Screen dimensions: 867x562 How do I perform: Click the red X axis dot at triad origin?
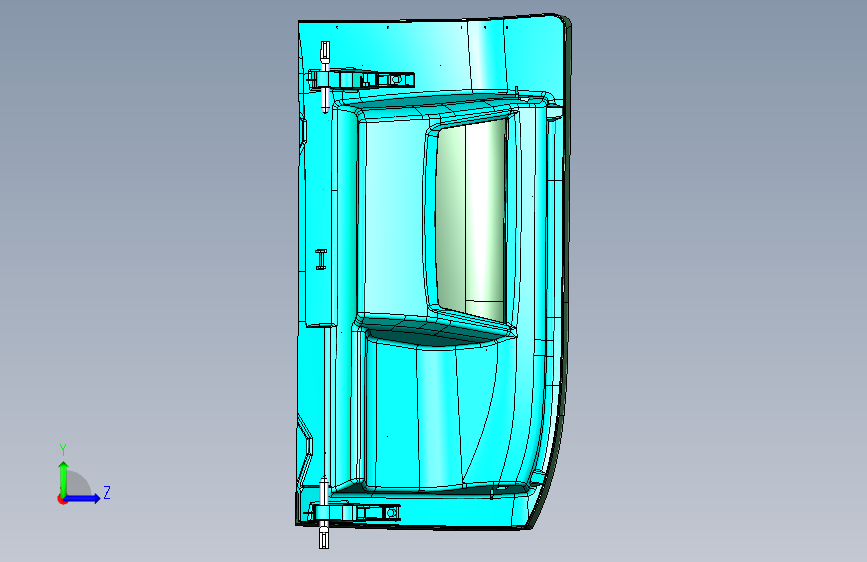click(62, 500)
